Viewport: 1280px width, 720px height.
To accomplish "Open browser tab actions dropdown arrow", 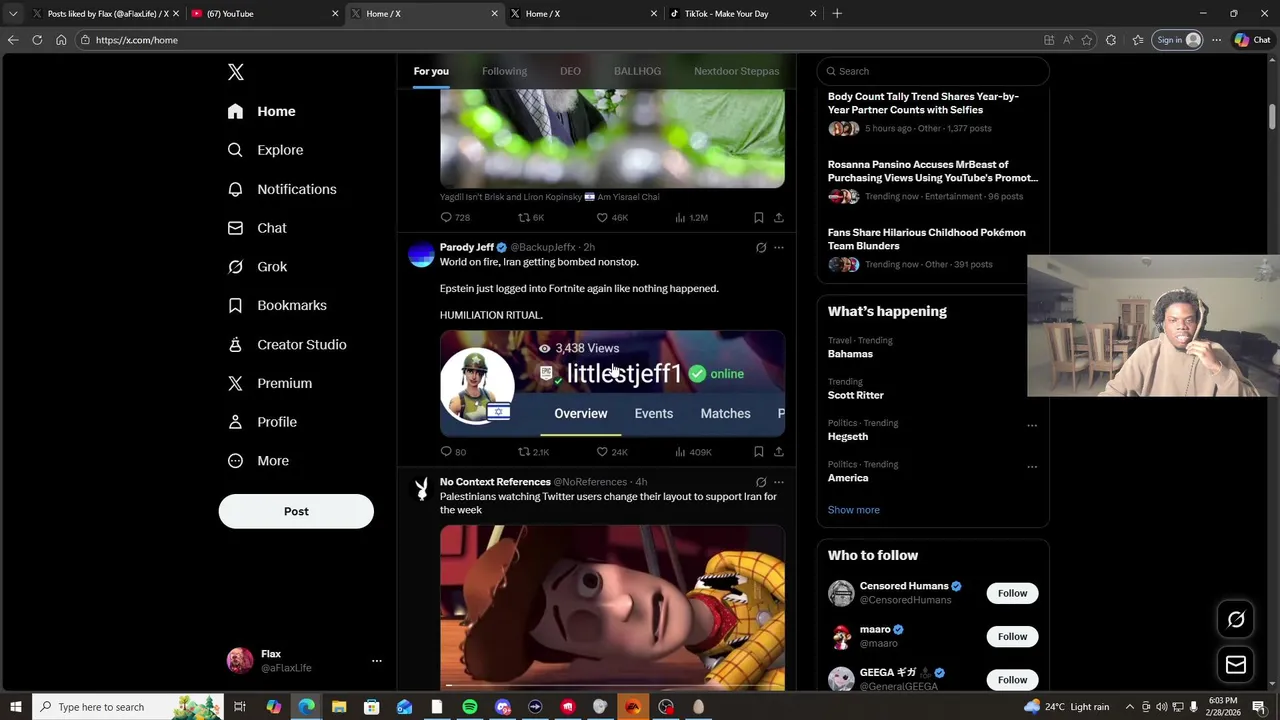I will click(13, 14).
